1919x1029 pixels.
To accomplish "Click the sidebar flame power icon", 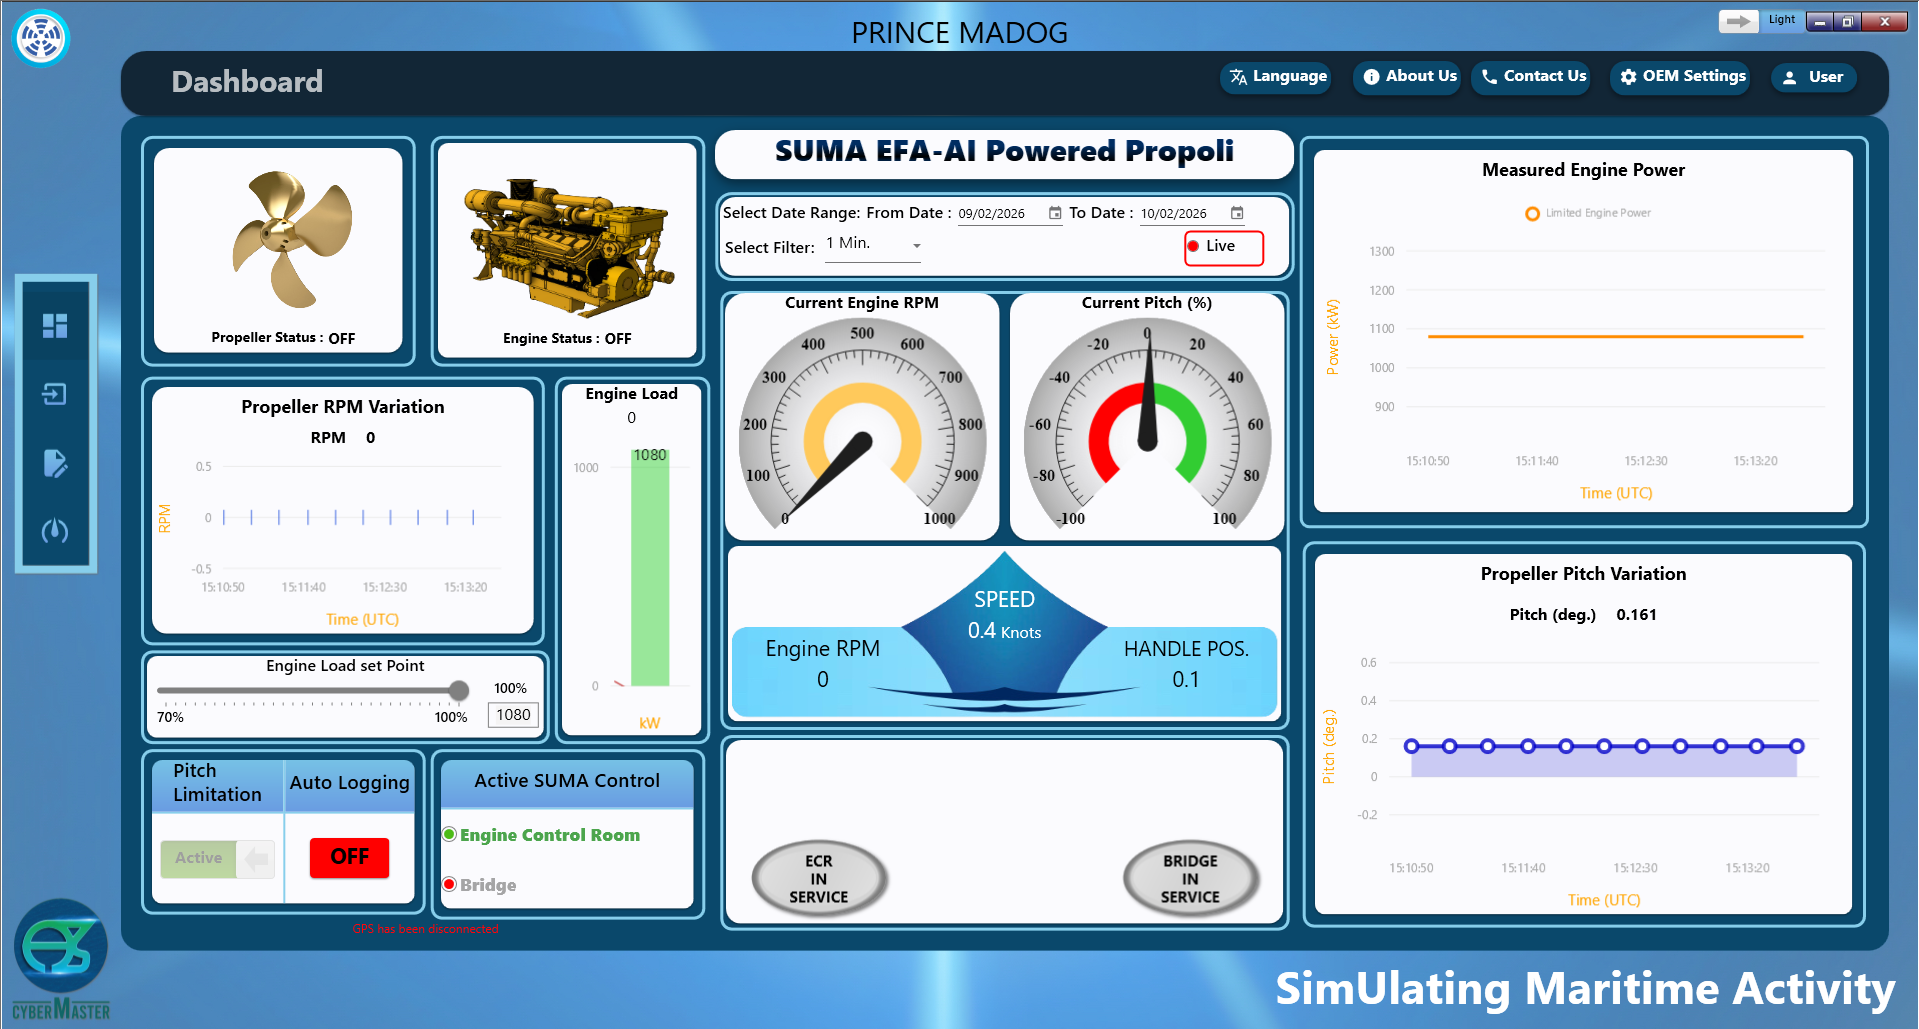I will (x=55, y=530).
